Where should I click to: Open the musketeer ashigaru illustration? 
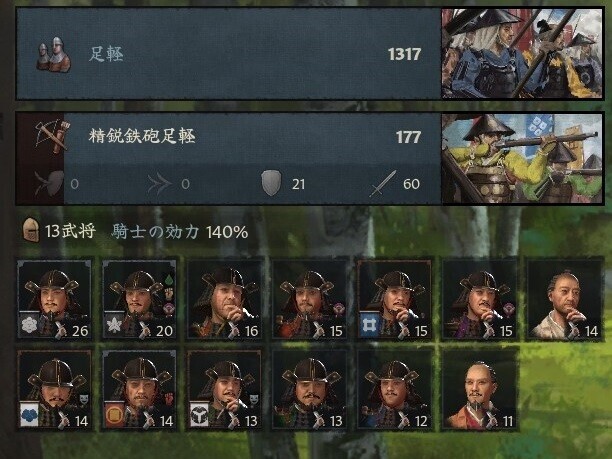click(522, 158)
